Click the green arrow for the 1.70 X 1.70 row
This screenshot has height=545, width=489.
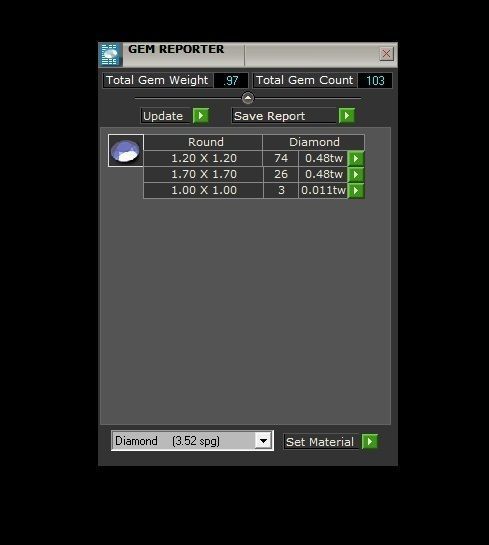(x=356, y=174)
